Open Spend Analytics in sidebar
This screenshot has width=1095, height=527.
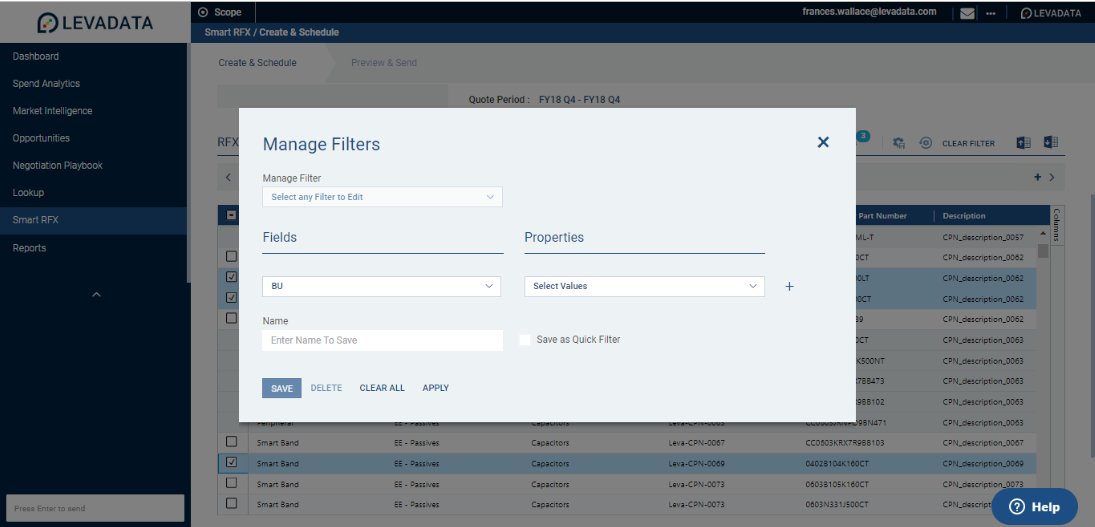pos(46,83)
